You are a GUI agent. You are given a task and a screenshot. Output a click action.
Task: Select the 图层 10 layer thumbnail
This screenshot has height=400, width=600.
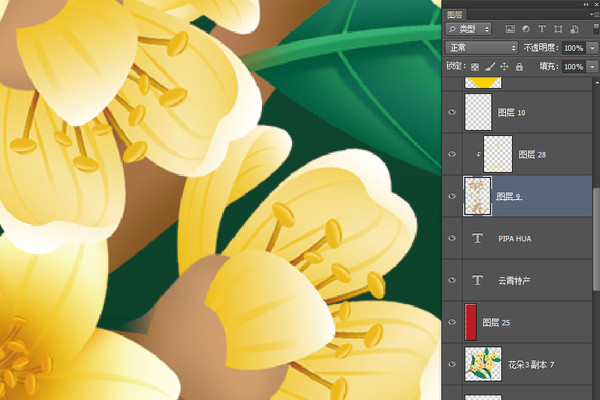tap(478, 112)
